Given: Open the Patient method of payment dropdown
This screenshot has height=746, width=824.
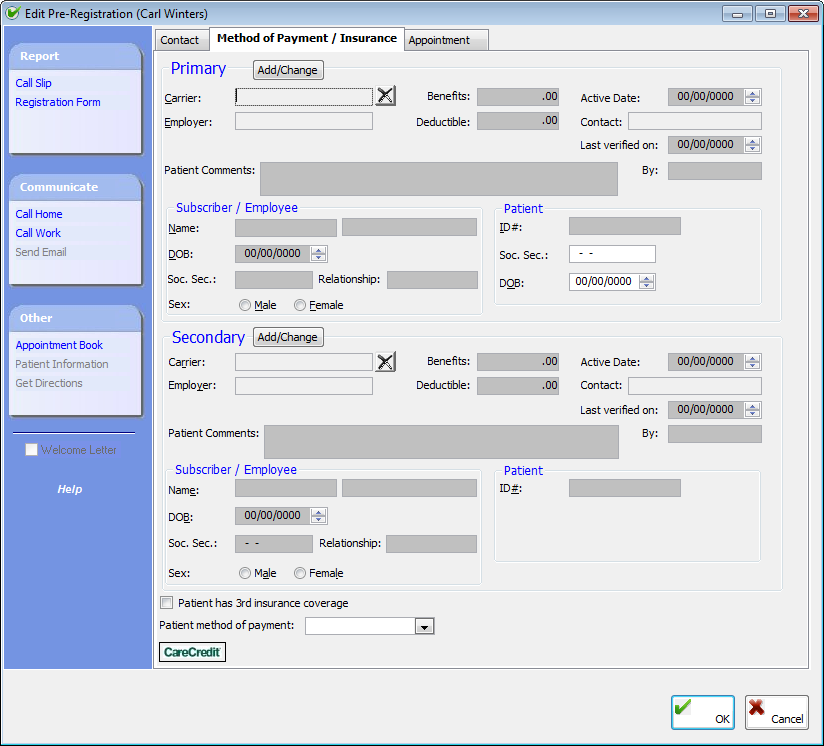Looking at the screenshot, I should pos(424,626).
